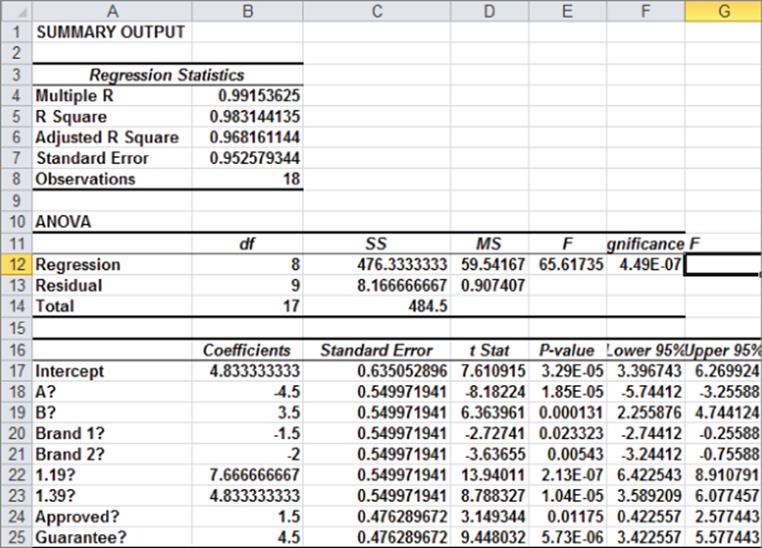
Task: Select row 12 header
Action: point(17,264)
